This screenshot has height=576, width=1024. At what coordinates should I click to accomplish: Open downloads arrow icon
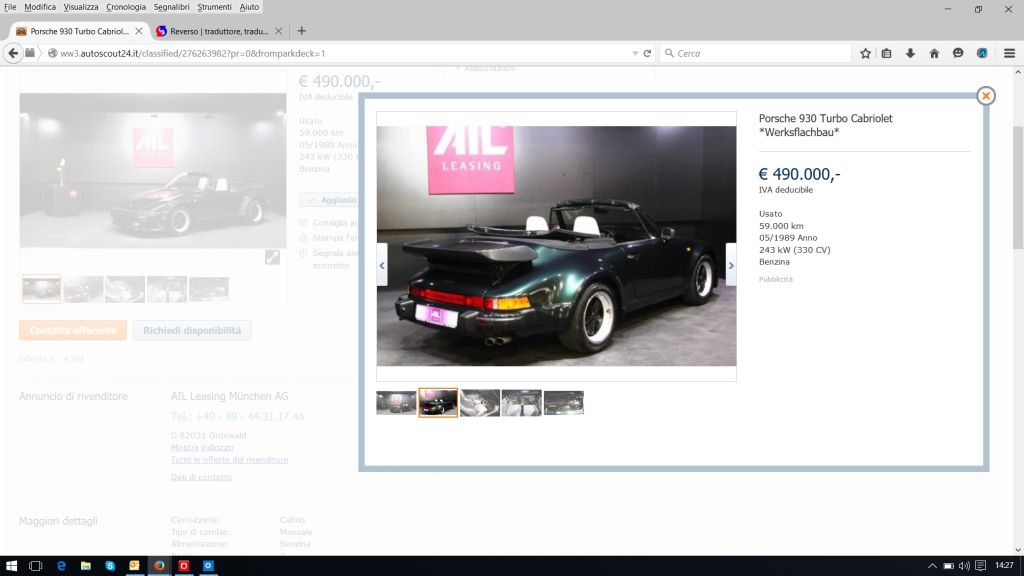point(910,54)
